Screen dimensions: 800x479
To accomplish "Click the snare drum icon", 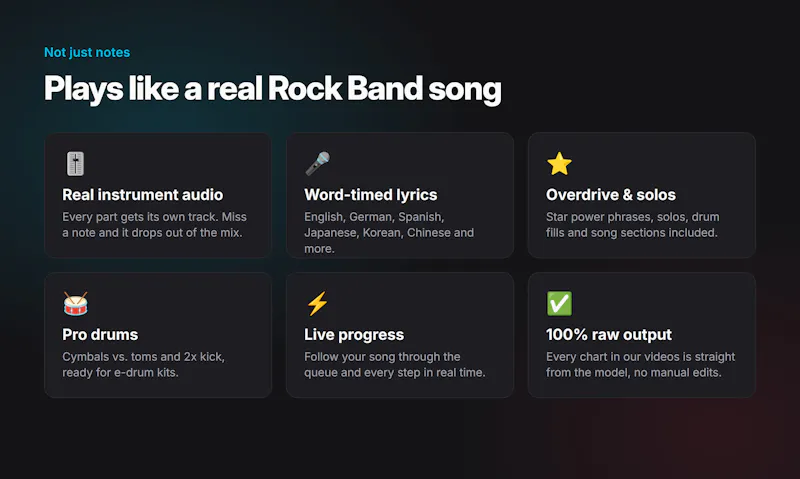I will point(76,304).
